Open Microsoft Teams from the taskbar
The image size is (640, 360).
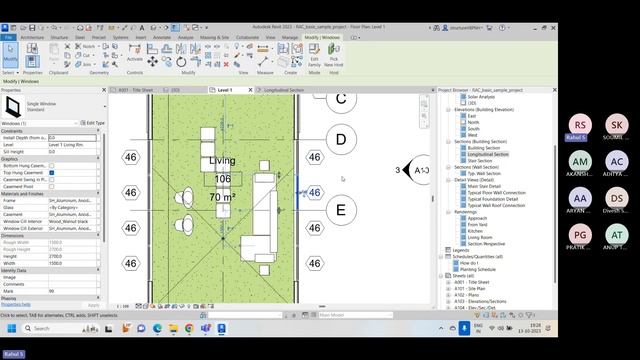[x=205, y=328]
